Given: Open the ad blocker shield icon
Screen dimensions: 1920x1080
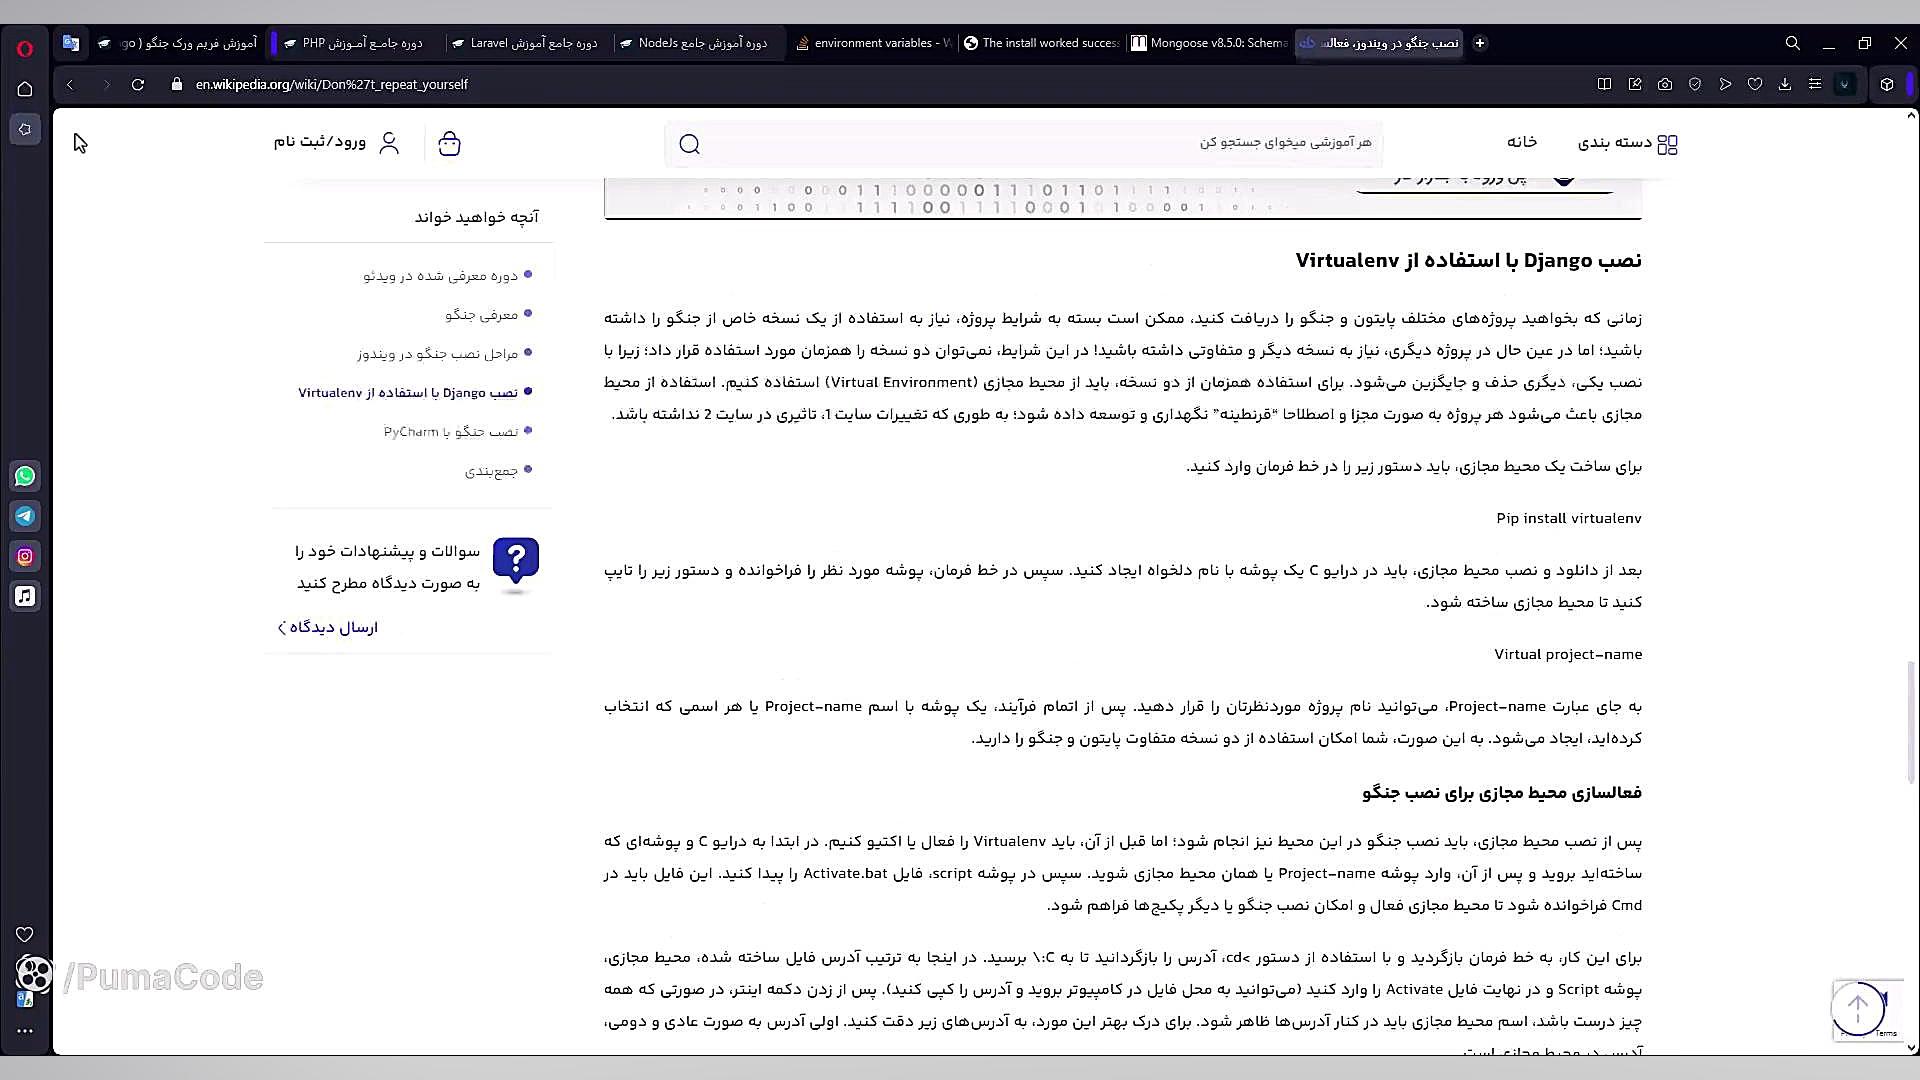Looking at the screenshot, I should click(1695, 85).
